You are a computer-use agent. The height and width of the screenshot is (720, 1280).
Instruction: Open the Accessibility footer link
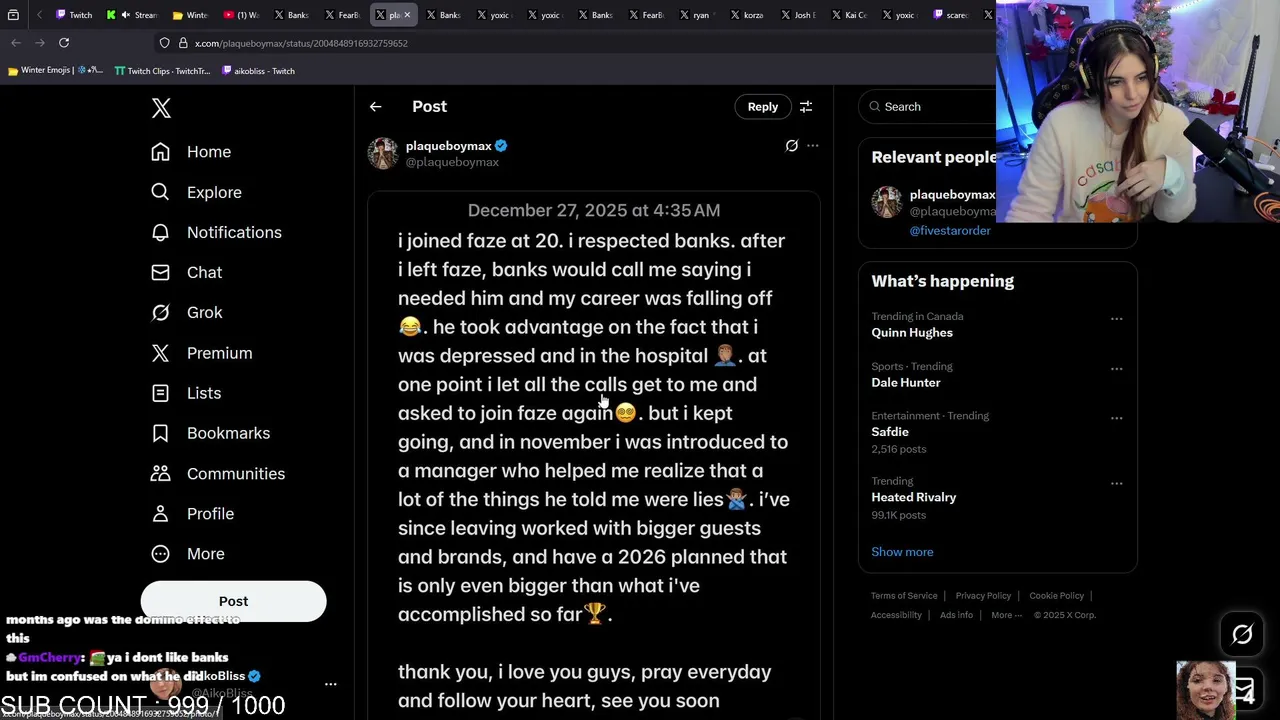click(x=896, y=615)
